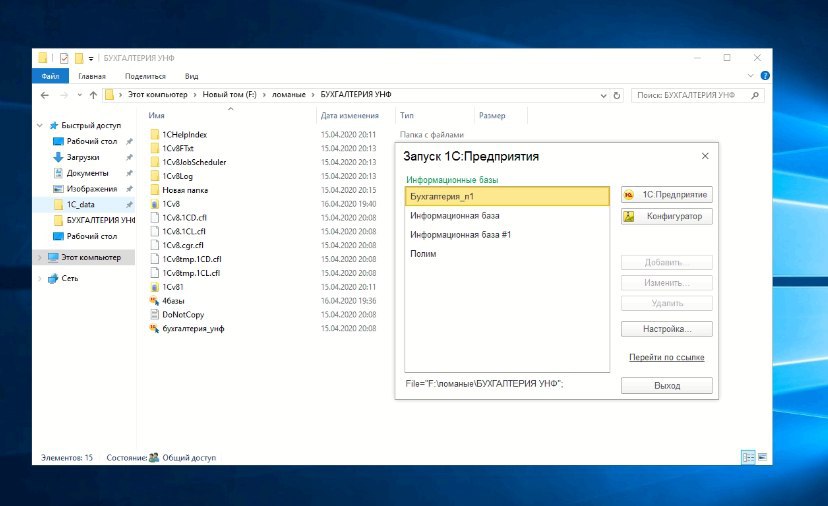Screen dimensions: 828x506
Task: Select Информационная база #1 entry
Action: tap(507, 235)
